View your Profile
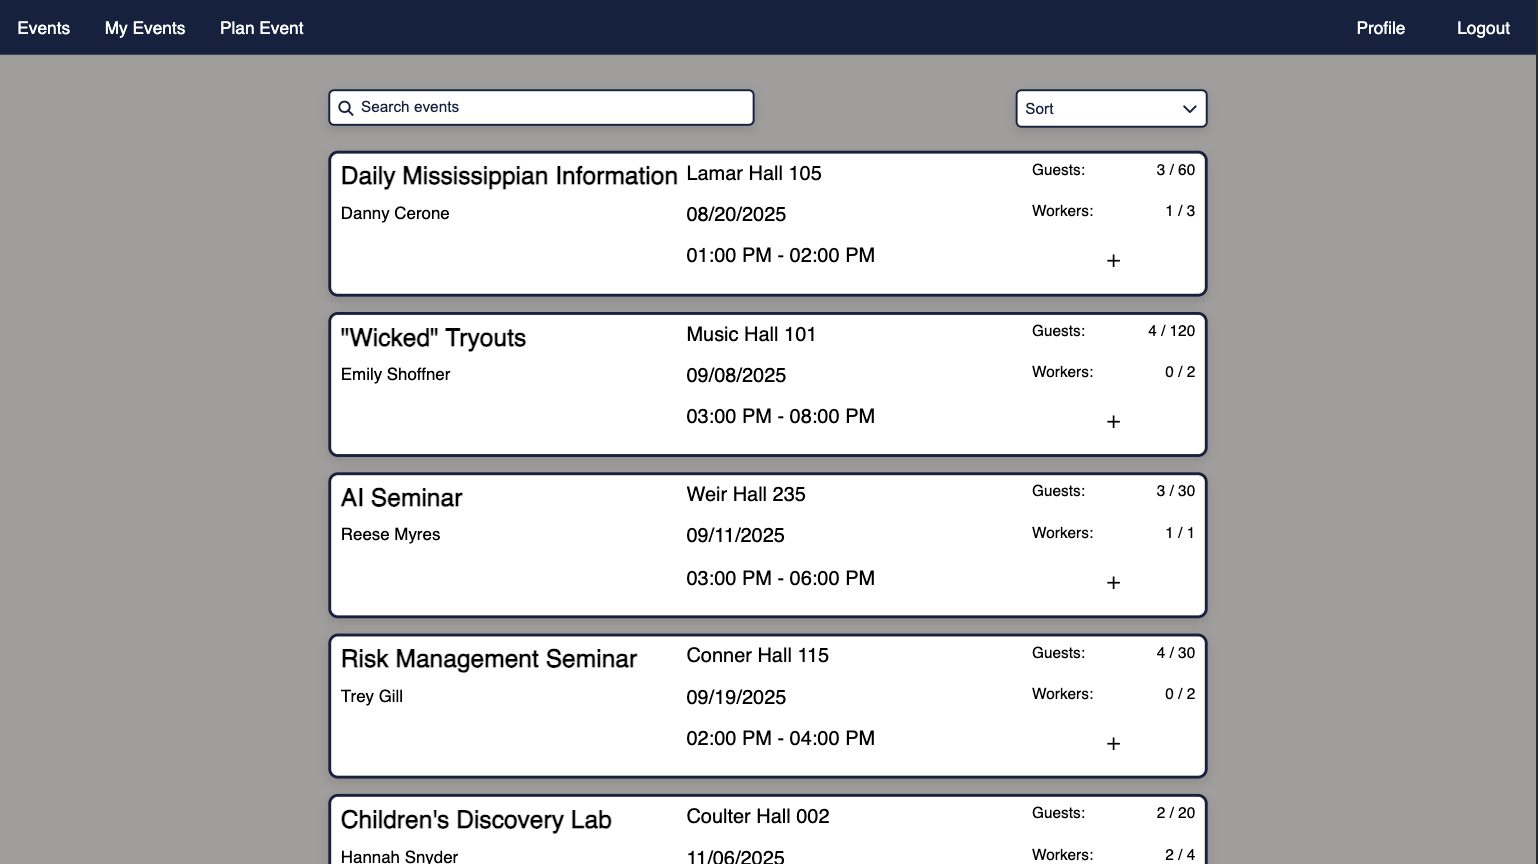Viewport: 1538px width, 864px height. (1380, 28)
